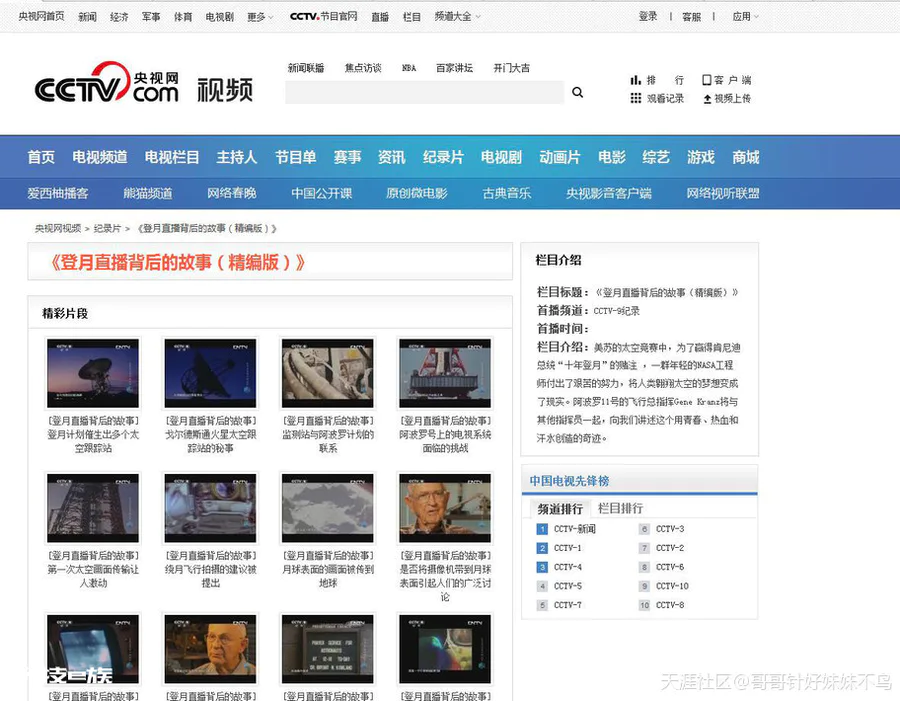
Task: Click the 视频上传 upload icon link
Action: click(x=727, y=98)
